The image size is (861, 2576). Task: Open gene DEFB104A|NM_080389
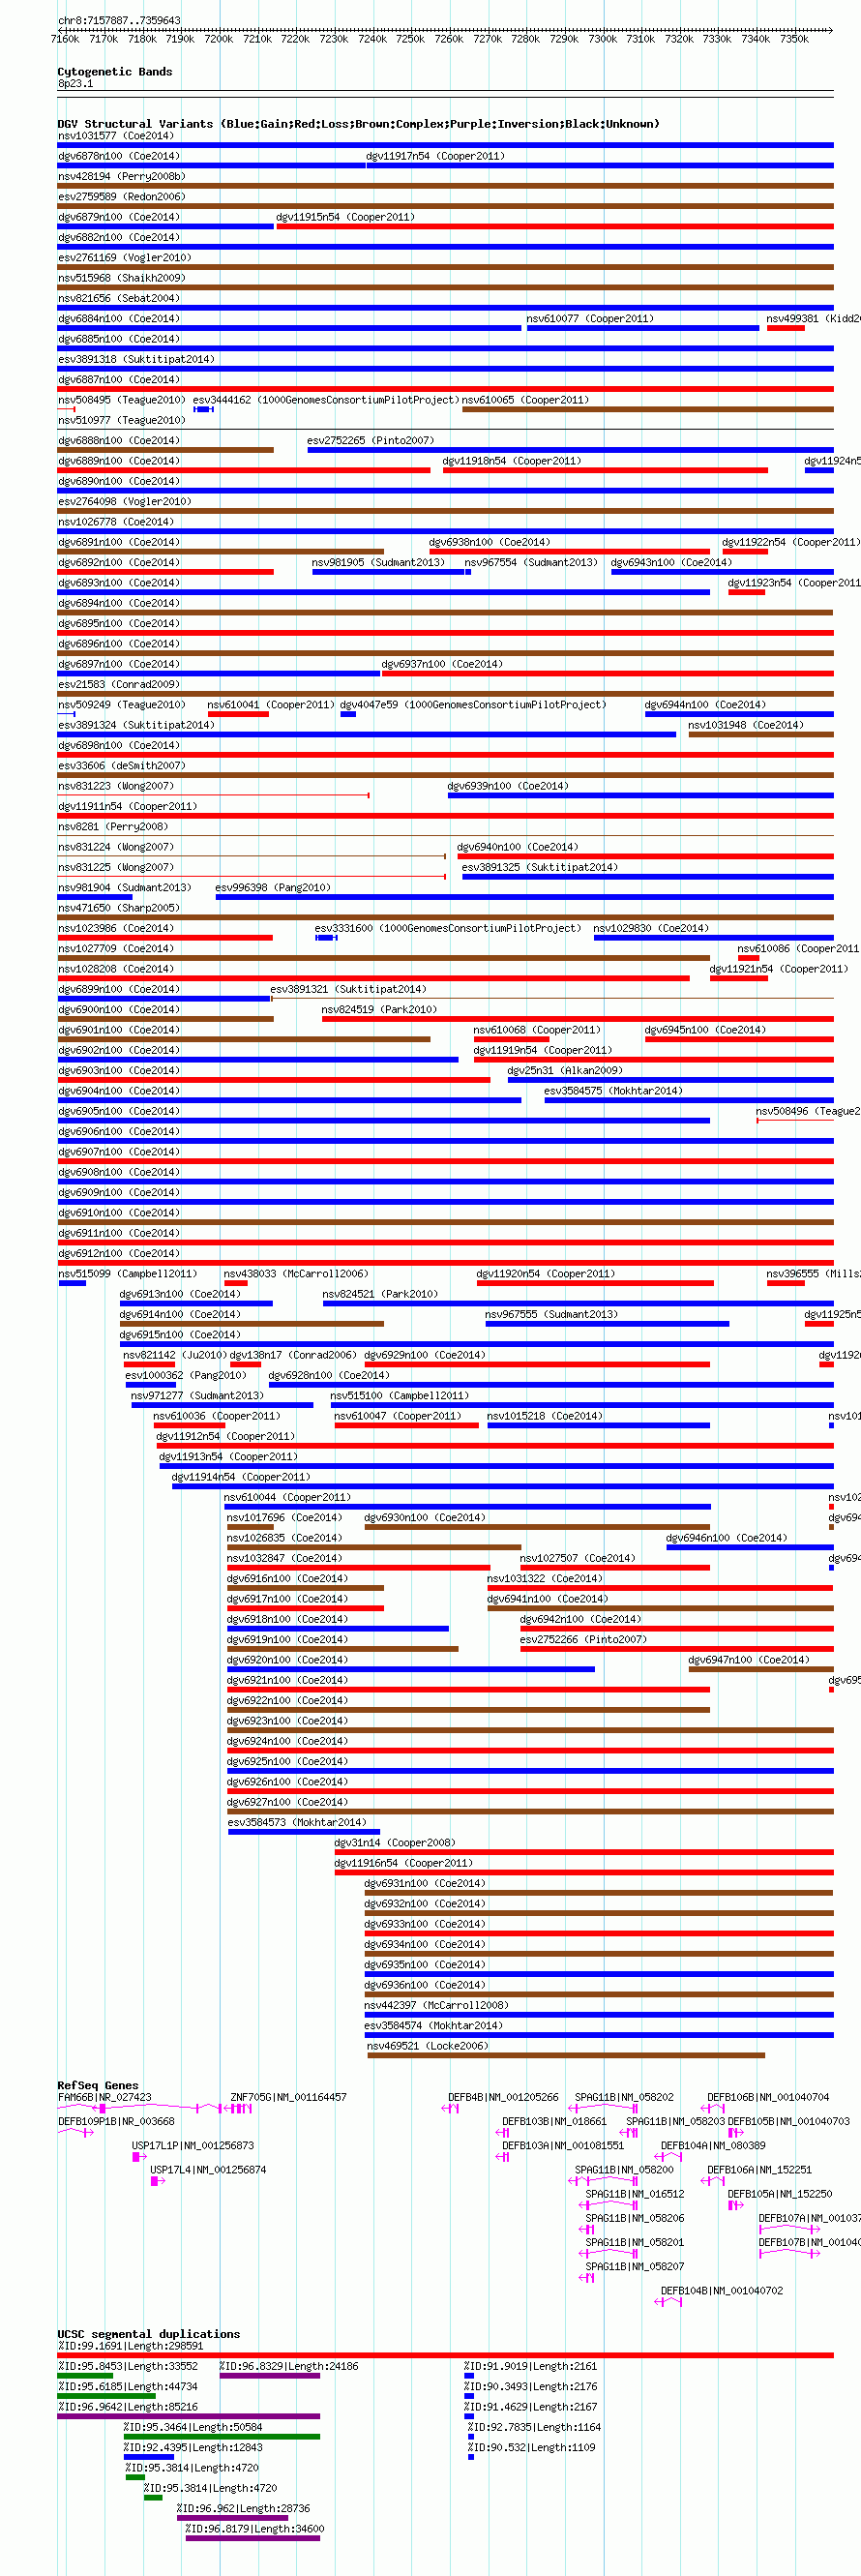point(713,2145)
